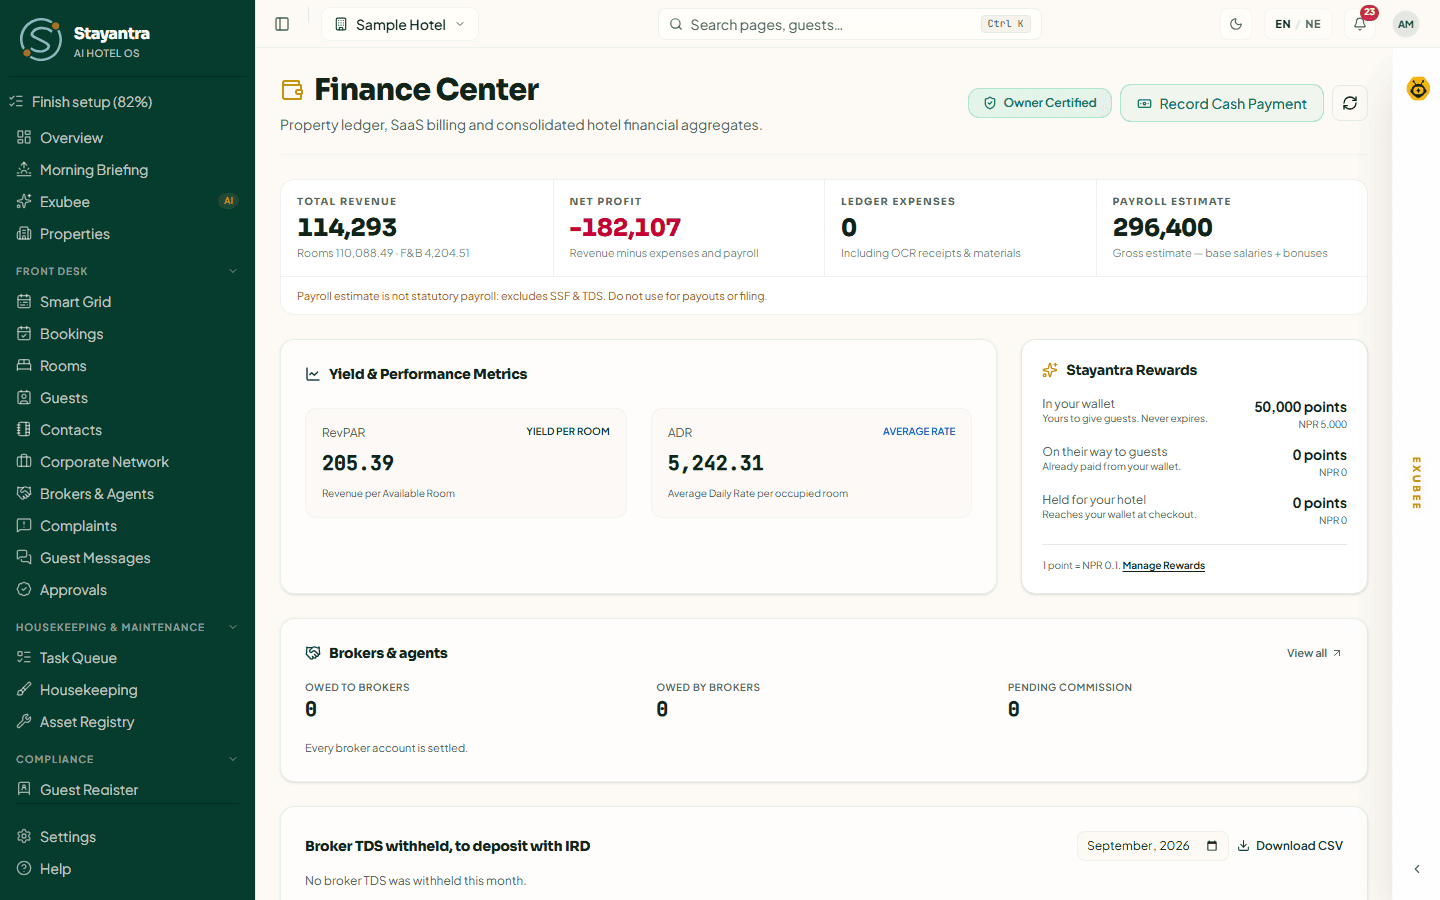
Task: Click the Approvals check icon
Action: pos(24,589)
